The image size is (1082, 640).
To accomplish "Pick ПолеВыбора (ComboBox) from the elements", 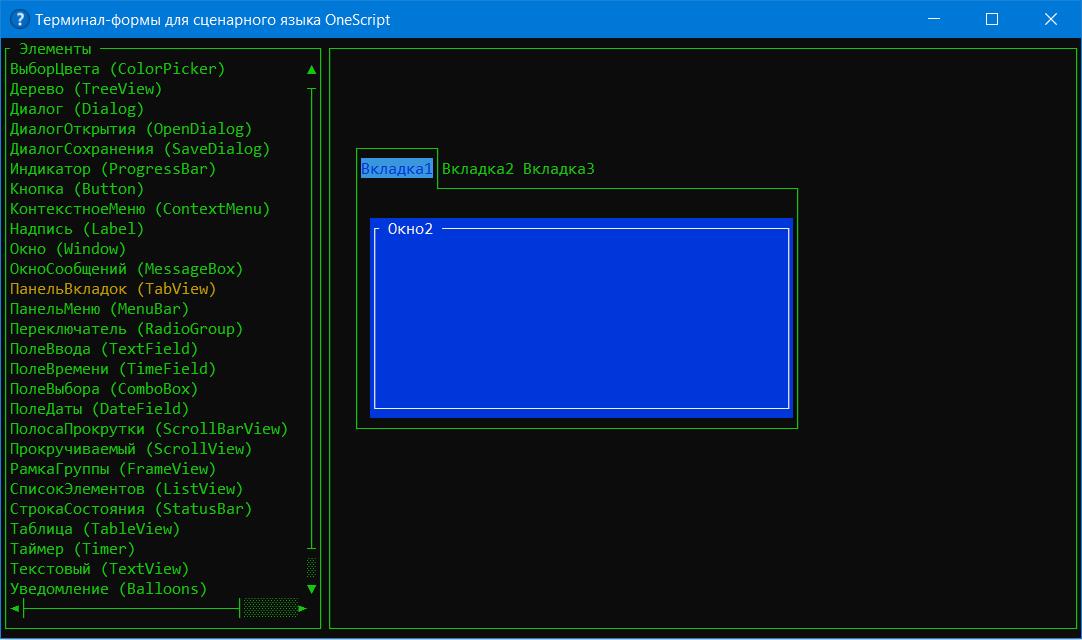I will [x=104, y=389].
